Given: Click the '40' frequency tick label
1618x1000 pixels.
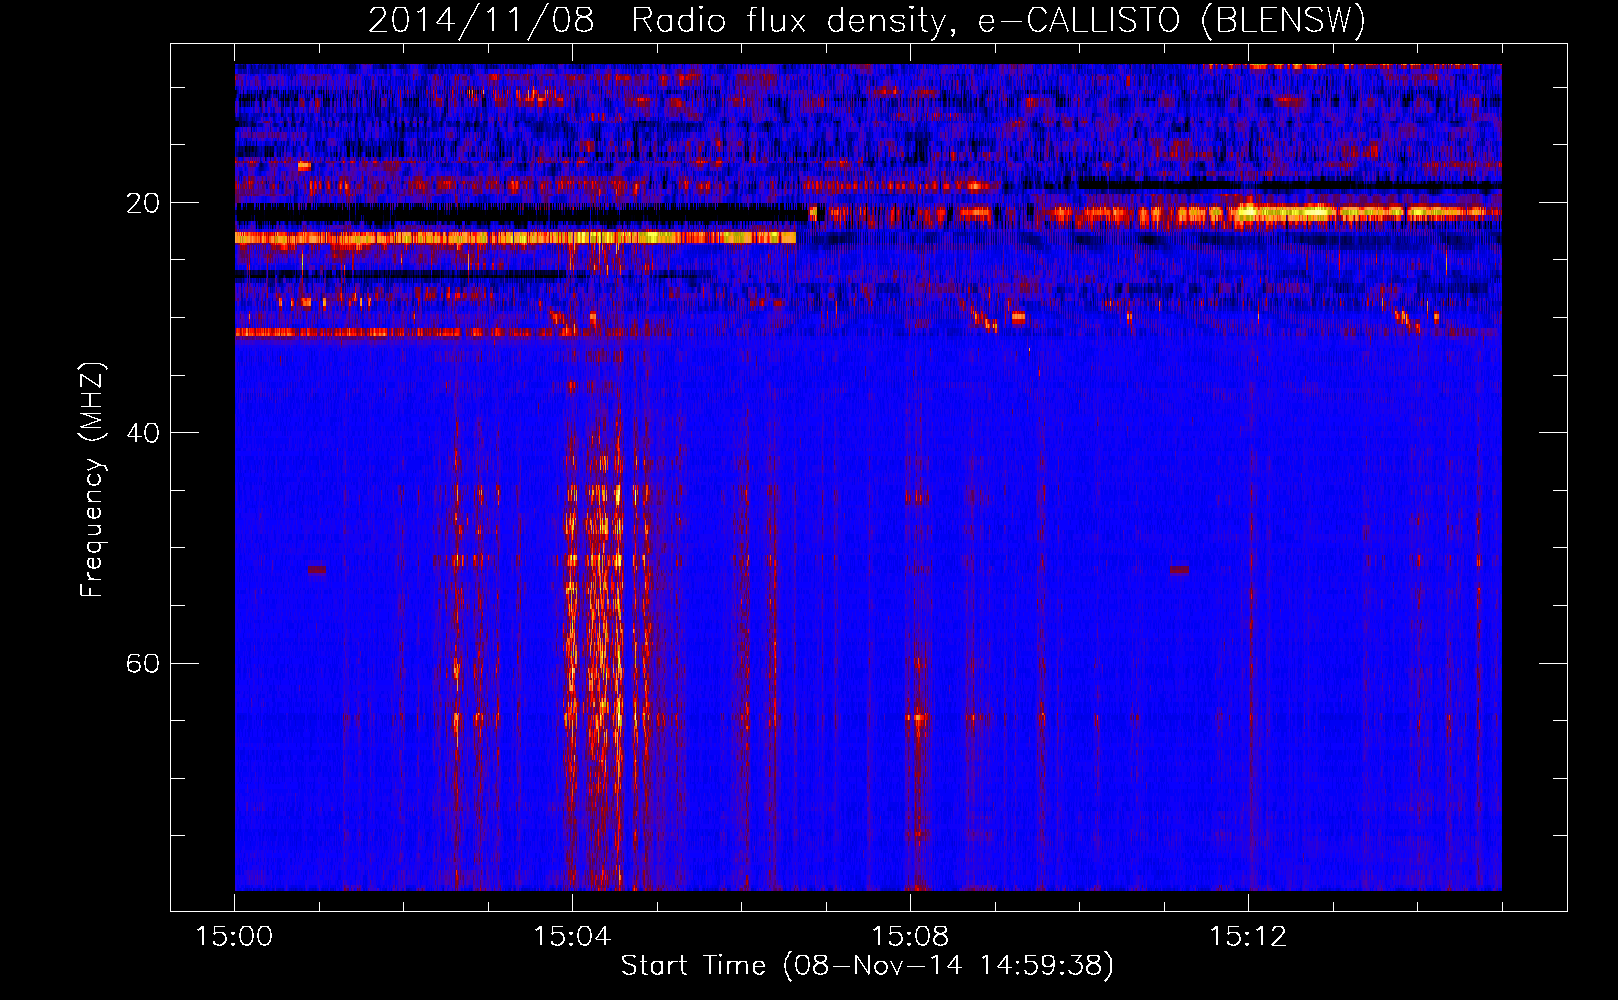Looking at the screenshot, I should click(143, 433).
